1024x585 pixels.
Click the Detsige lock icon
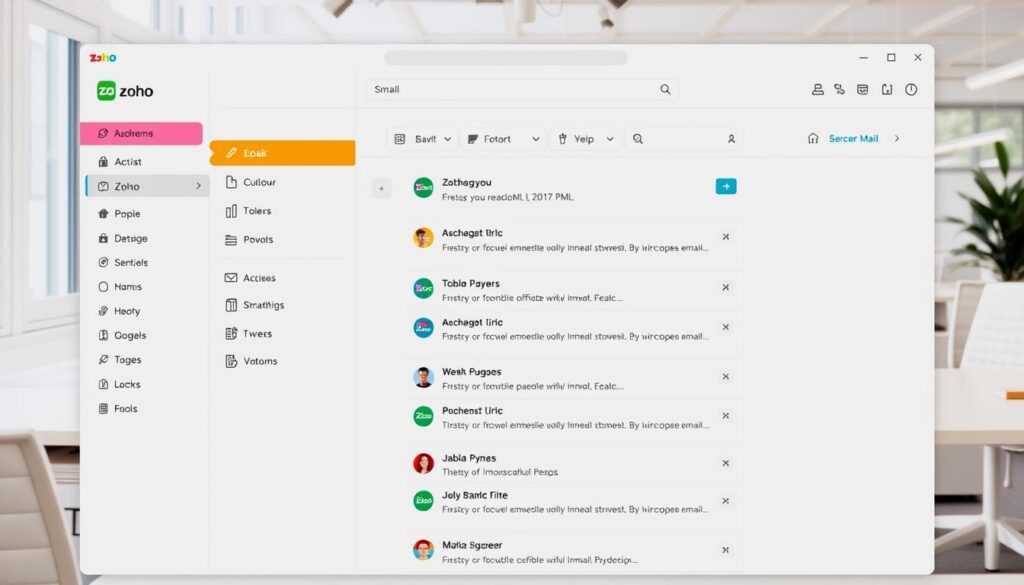pyautogui.click(x=103, y=238)
